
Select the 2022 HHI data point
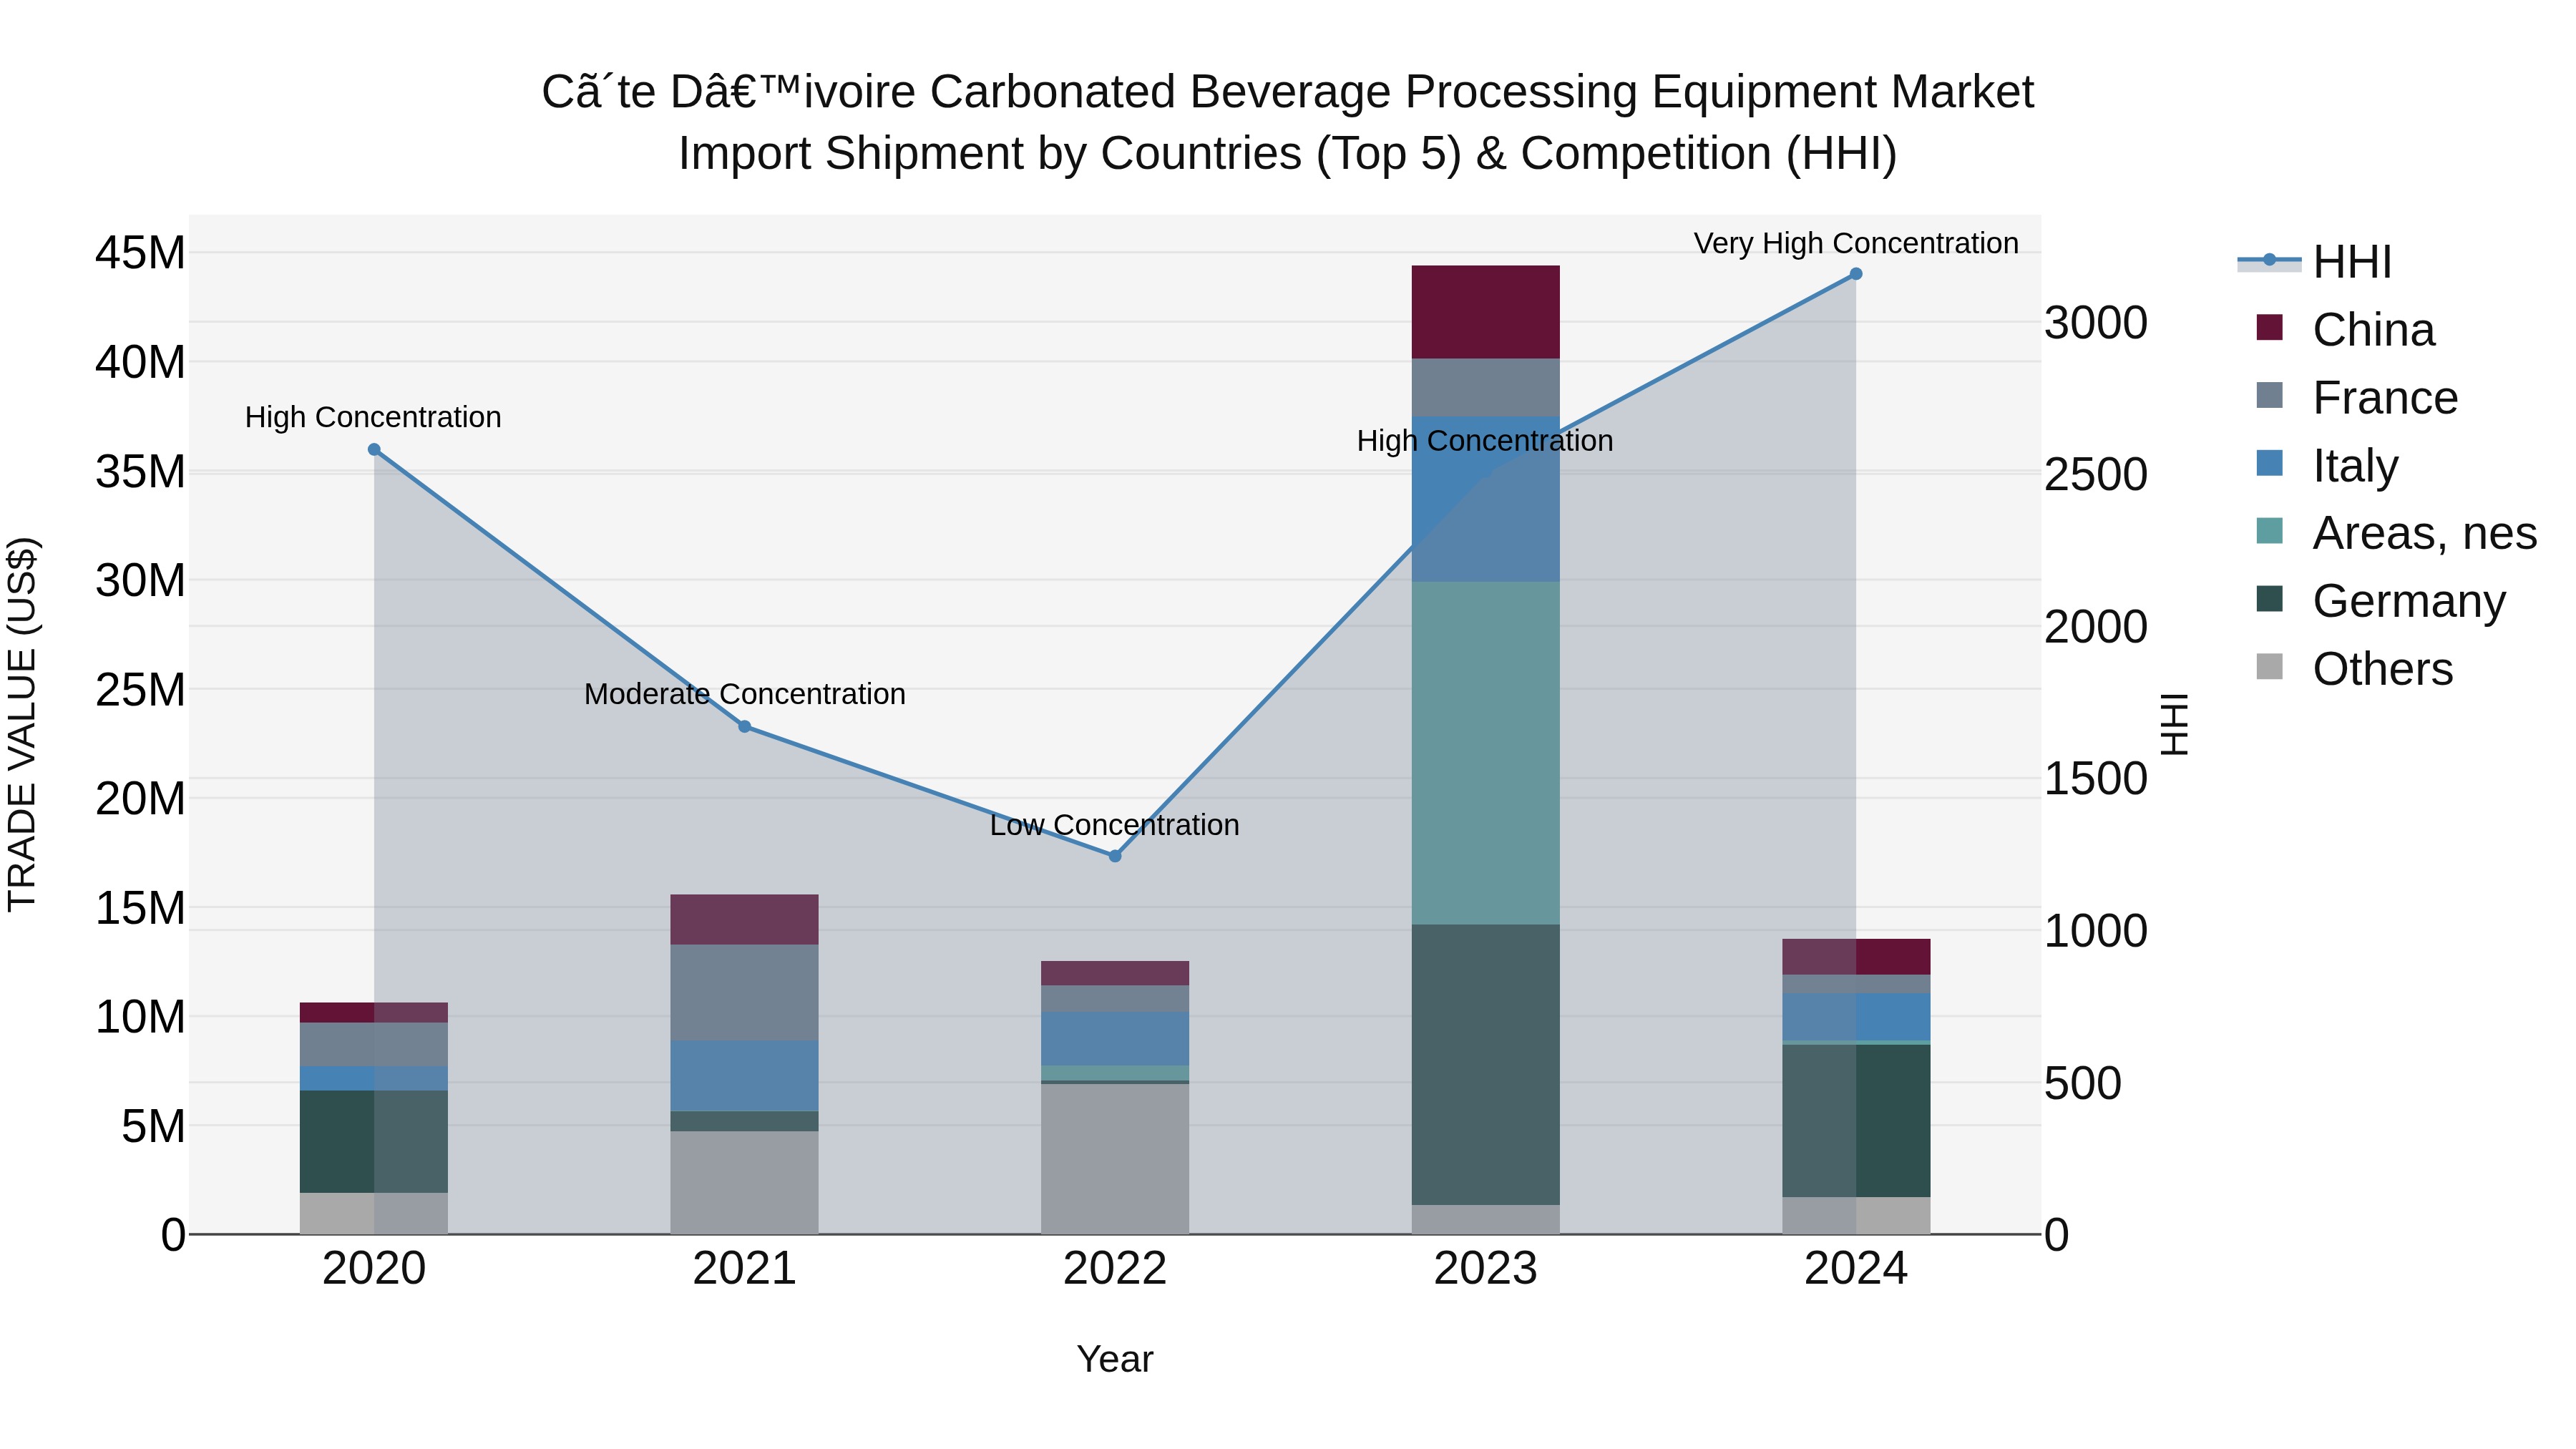(x=1115, y=856)
